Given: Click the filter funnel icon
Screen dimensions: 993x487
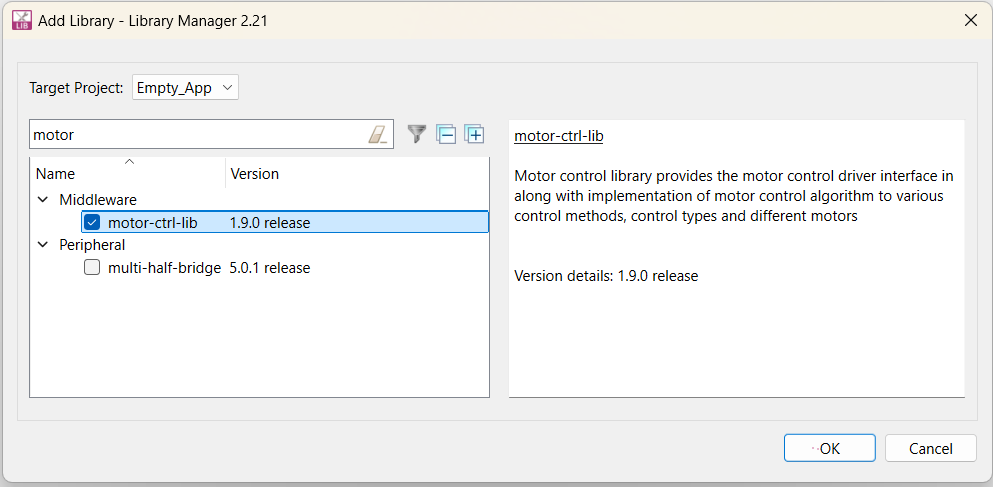Looking at the screenshot, I should (x=416, y=134).
